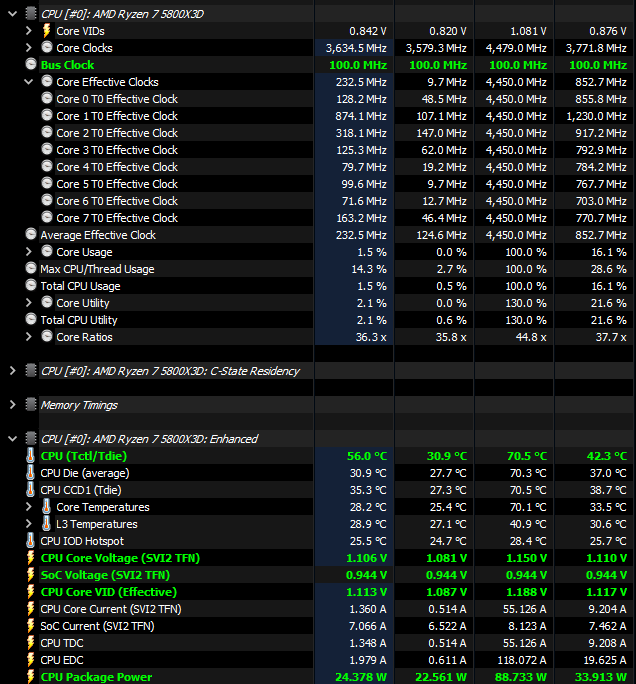Click the lightning icon for CPU Core Voltage (SVI2 TFN)
Image resolution: width=636 pixels, height=684 pixels.
[x=31, y=558]
